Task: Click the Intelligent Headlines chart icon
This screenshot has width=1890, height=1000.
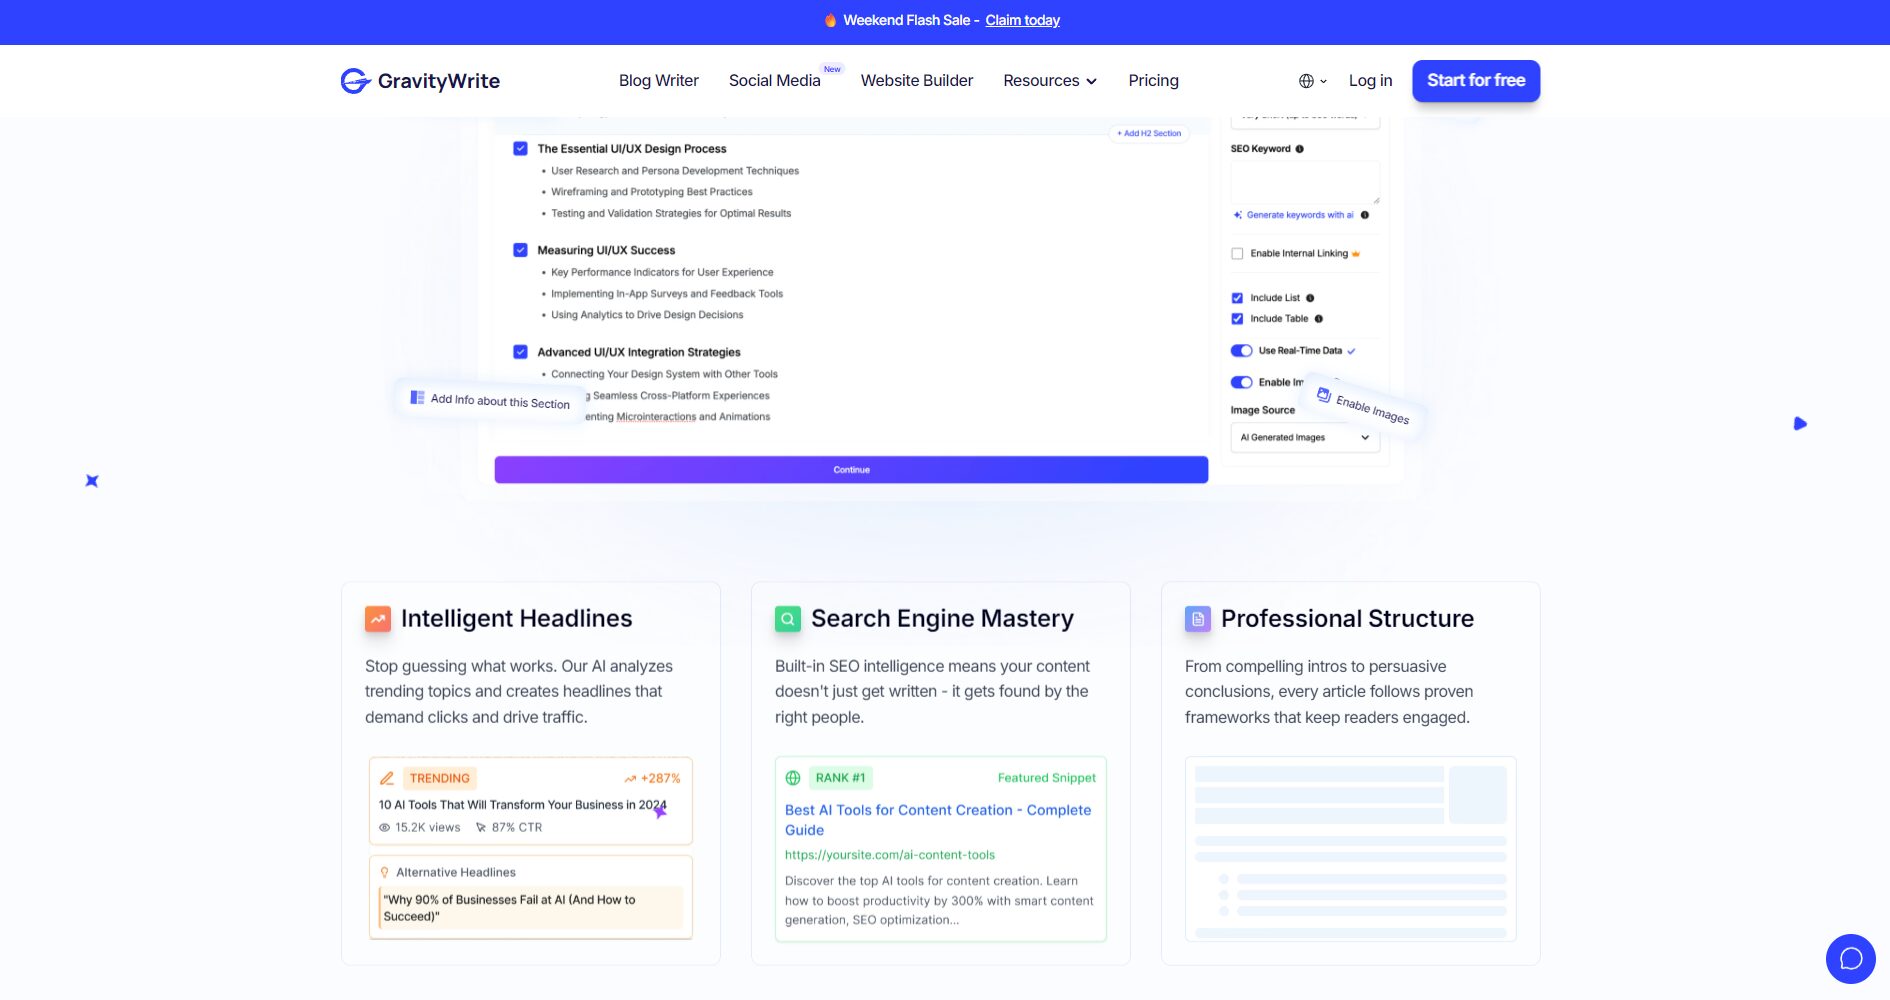Action: click(x=378, y=619)
